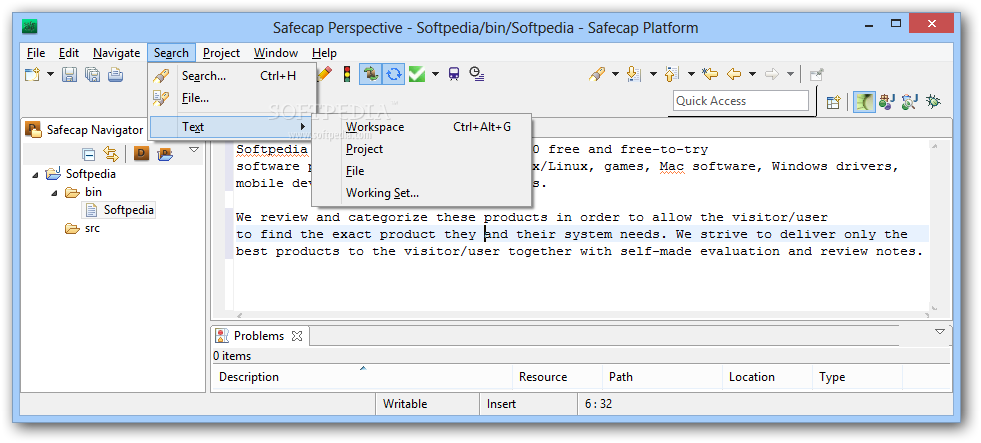Image resolution: width=981 pixels, height=443 pixels.
Task: Click the pencil edit toolbar icon
Action: click(325, 74)
